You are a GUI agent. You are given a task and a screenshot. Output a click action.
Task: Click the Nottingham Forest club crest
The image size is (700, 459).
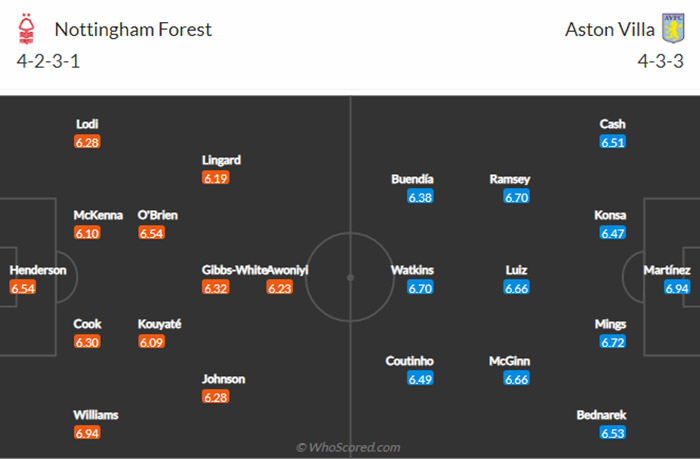[26, 29]
